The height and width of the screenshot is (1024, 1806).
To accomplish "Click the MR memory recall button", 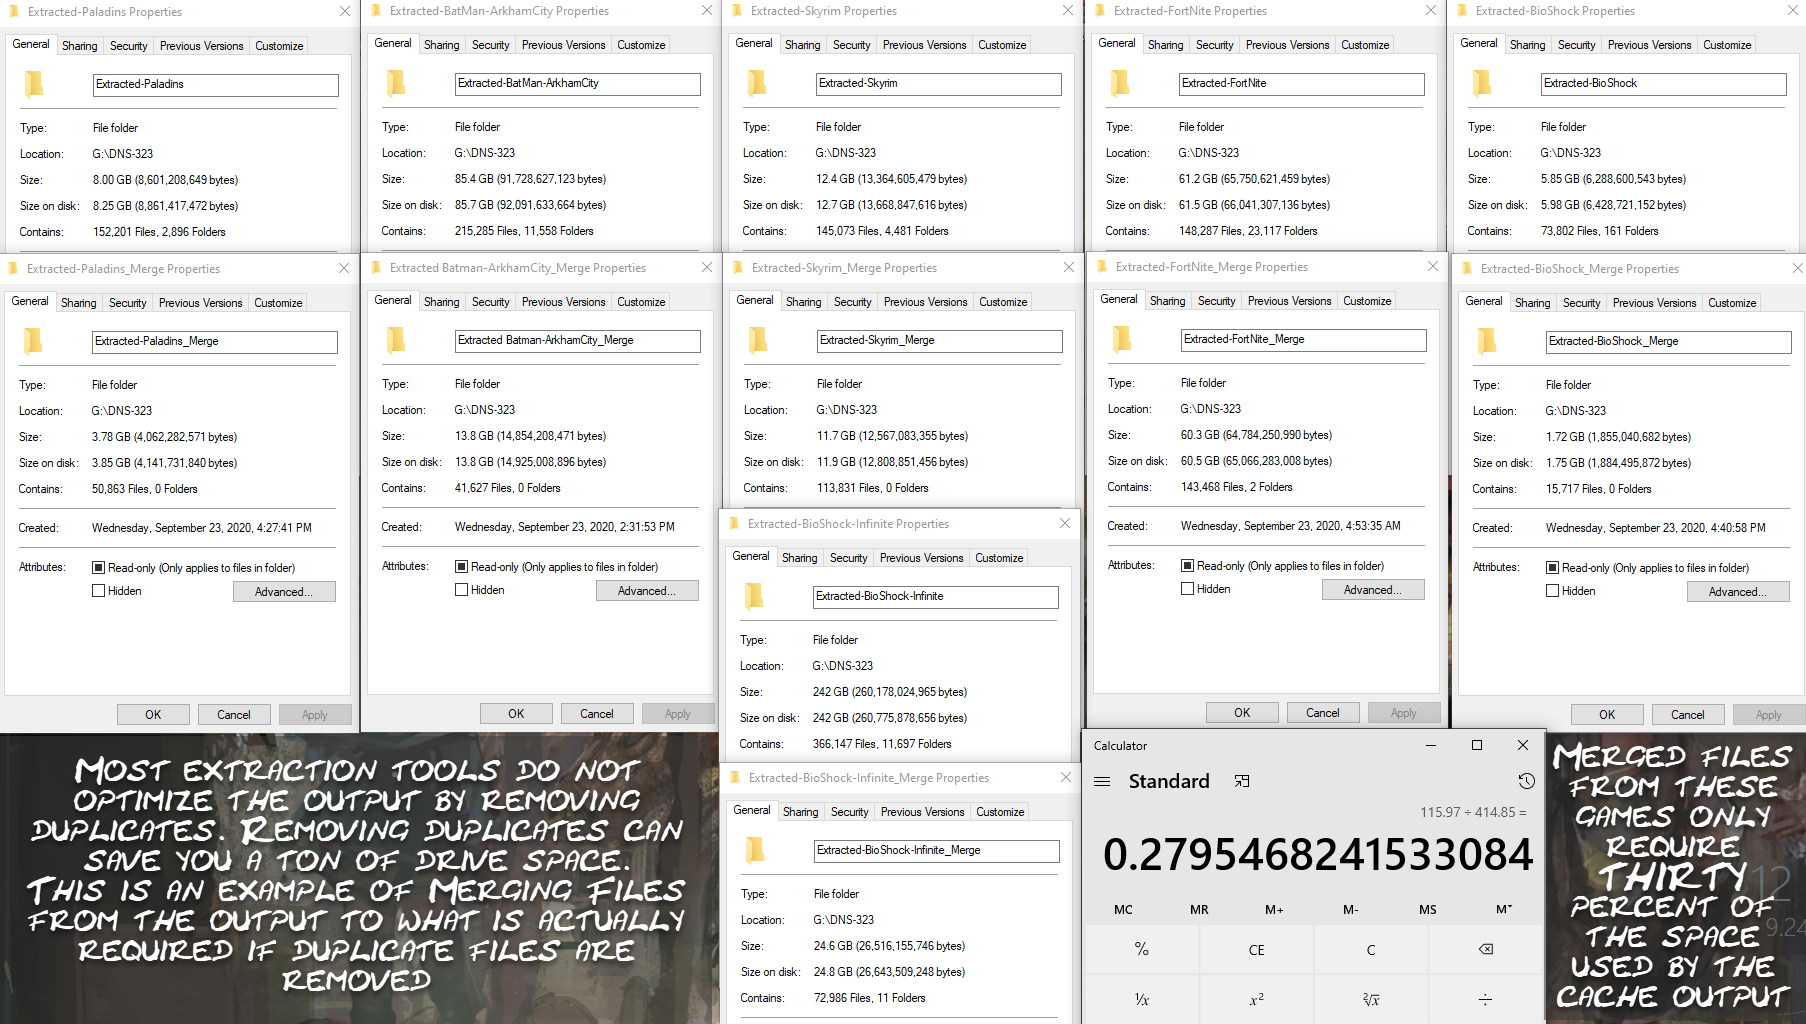I will click(x=1199, y=910).
